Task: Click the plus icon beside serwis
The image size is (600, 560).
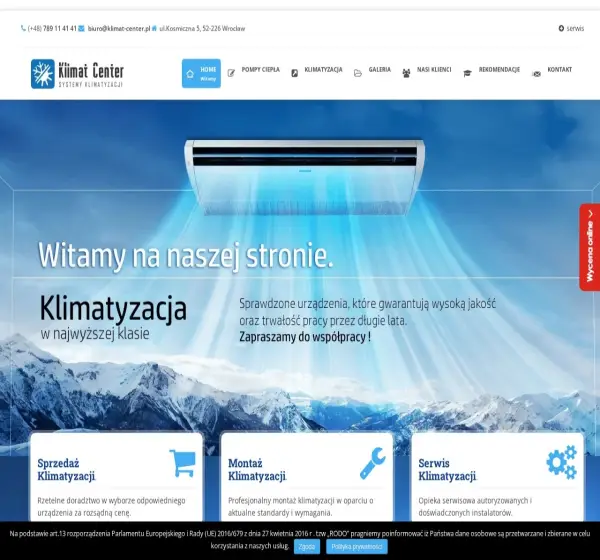Action: [x=561, y=28]
